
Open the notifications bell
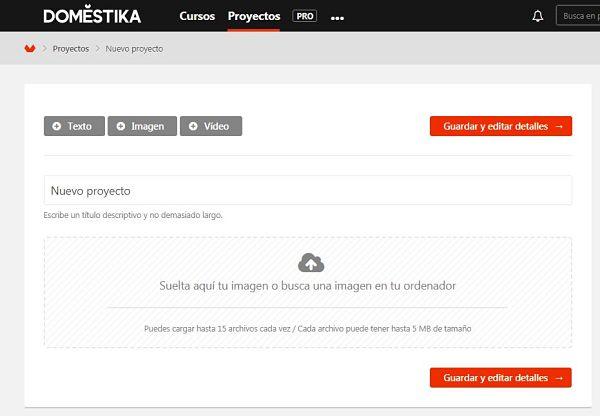(x=538, y=16)
